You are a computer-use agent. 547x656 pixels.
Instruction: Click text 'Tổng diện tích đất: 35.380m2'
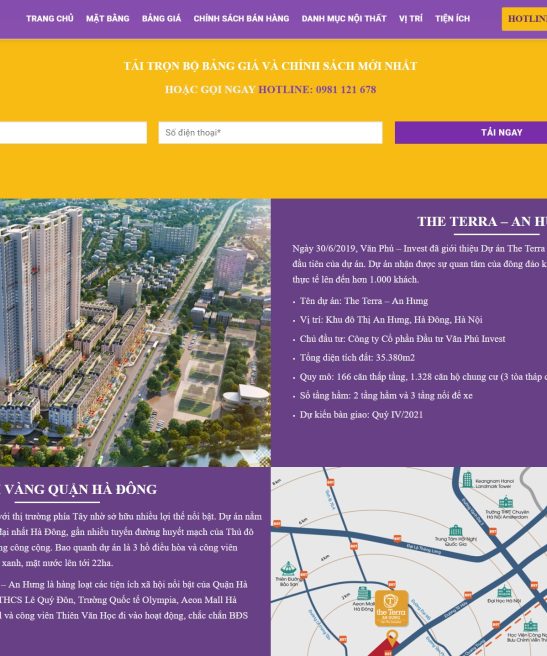(x=357, y=358)
